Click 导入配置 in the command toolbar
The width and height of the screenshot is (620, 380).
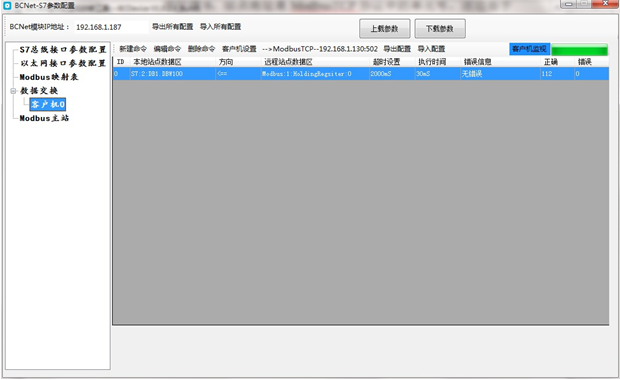pos(431,49)
